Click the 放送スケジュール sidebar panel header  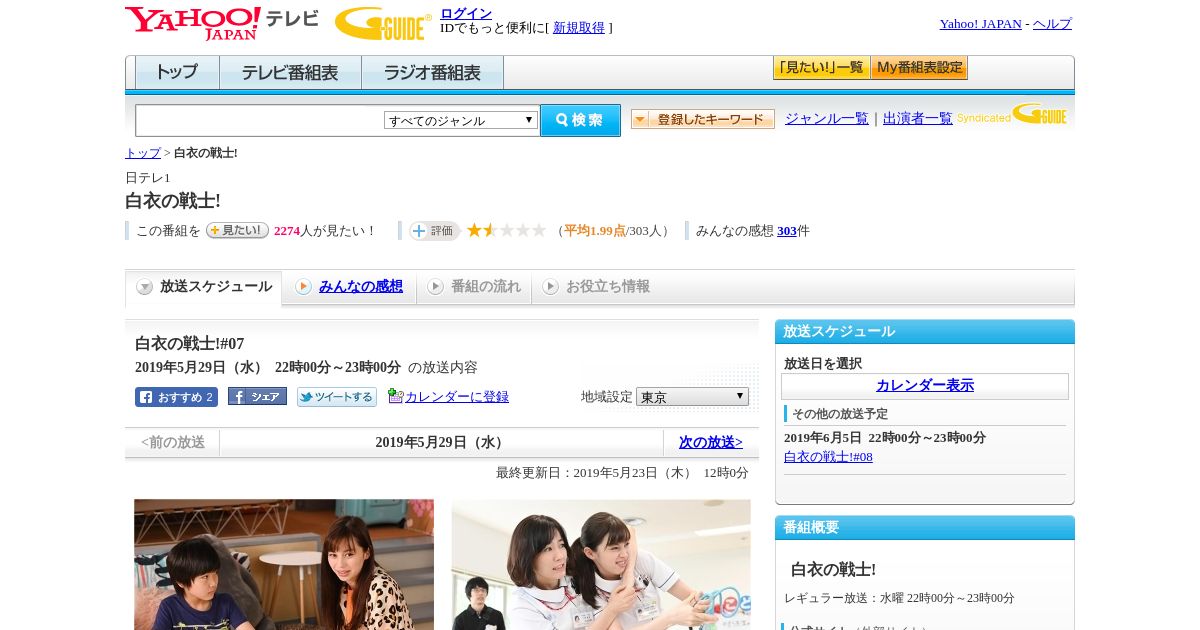pos(925,332)
